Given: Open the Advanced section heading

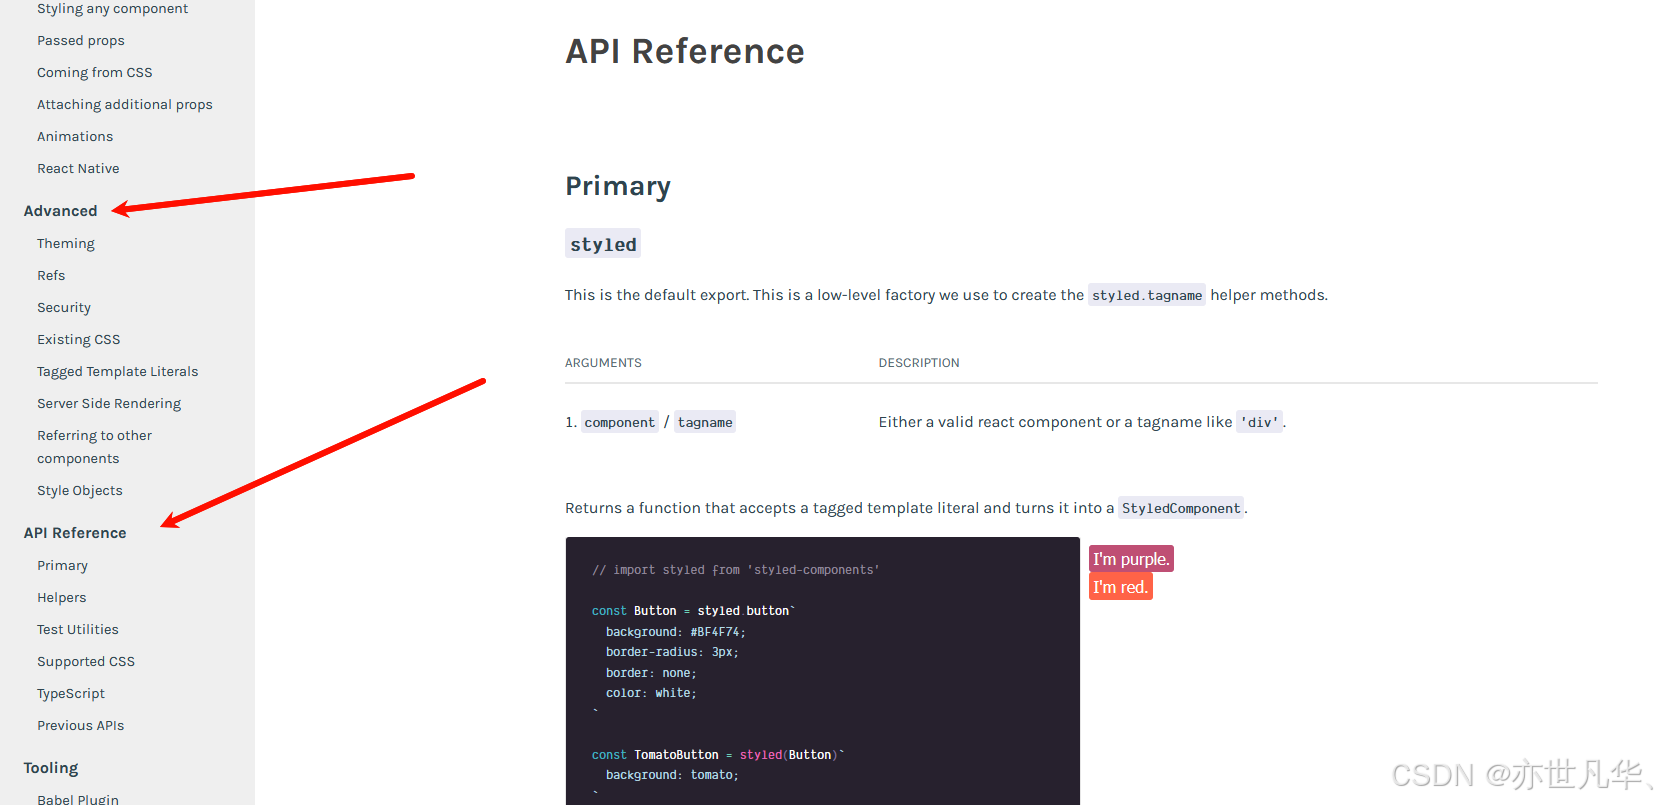Looking at the screenshot, I should click(x=61, y=211).
